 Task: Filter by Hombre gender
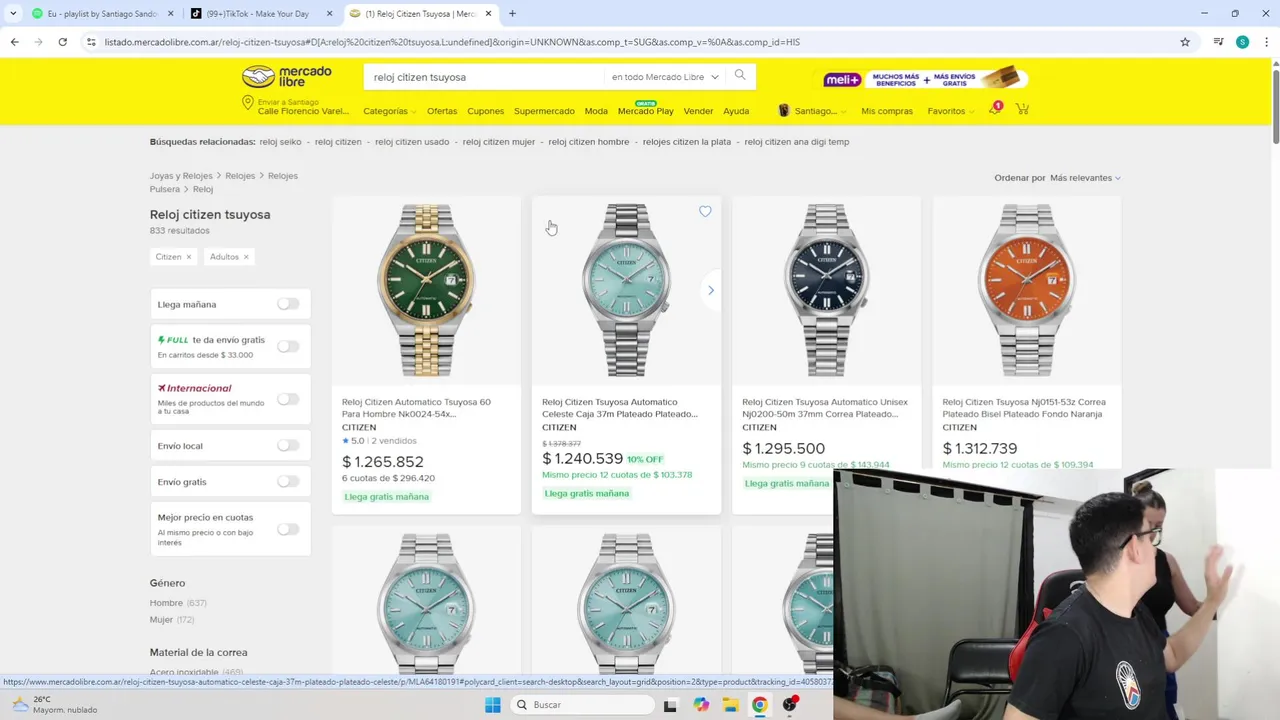[x=178, y=603]
